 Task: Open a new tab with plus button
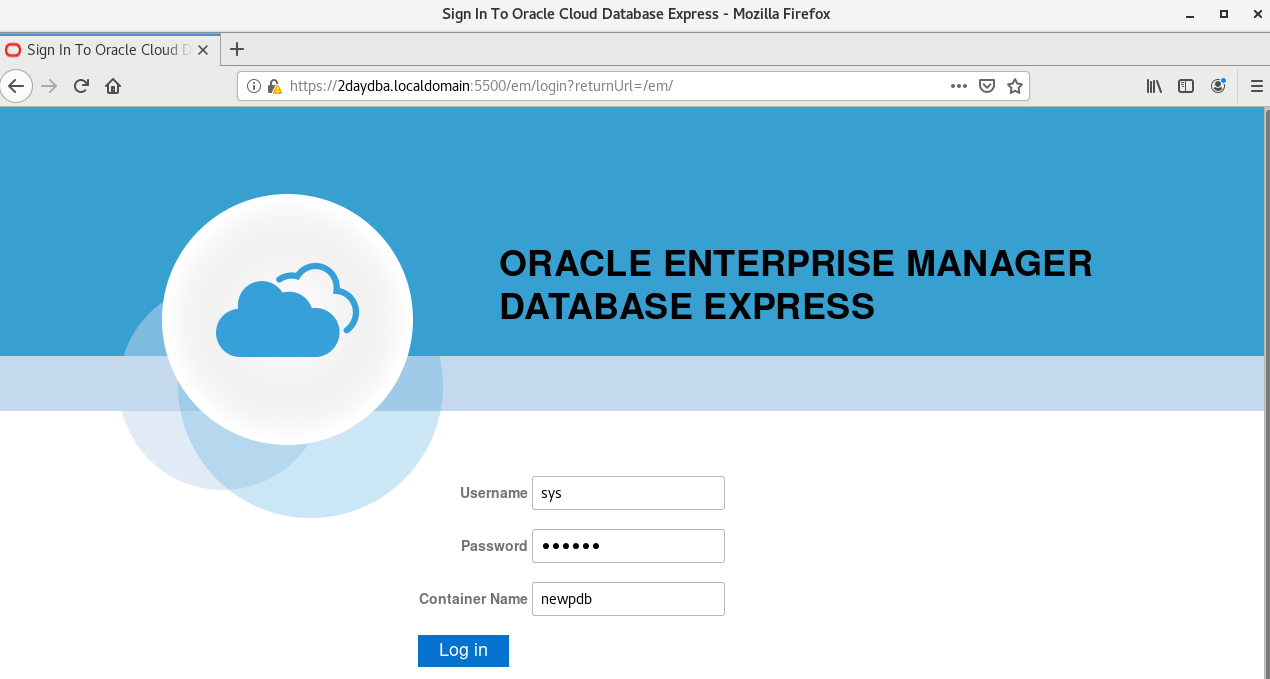[x=237, y=49]
